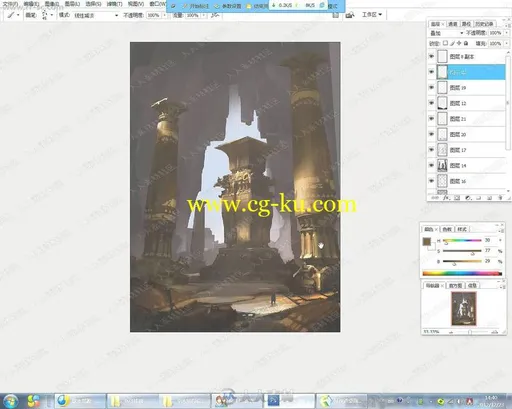Viewport: 512px width, 409px height.
Task: Switch to the Styles (样式) tab
Action: 462,229
